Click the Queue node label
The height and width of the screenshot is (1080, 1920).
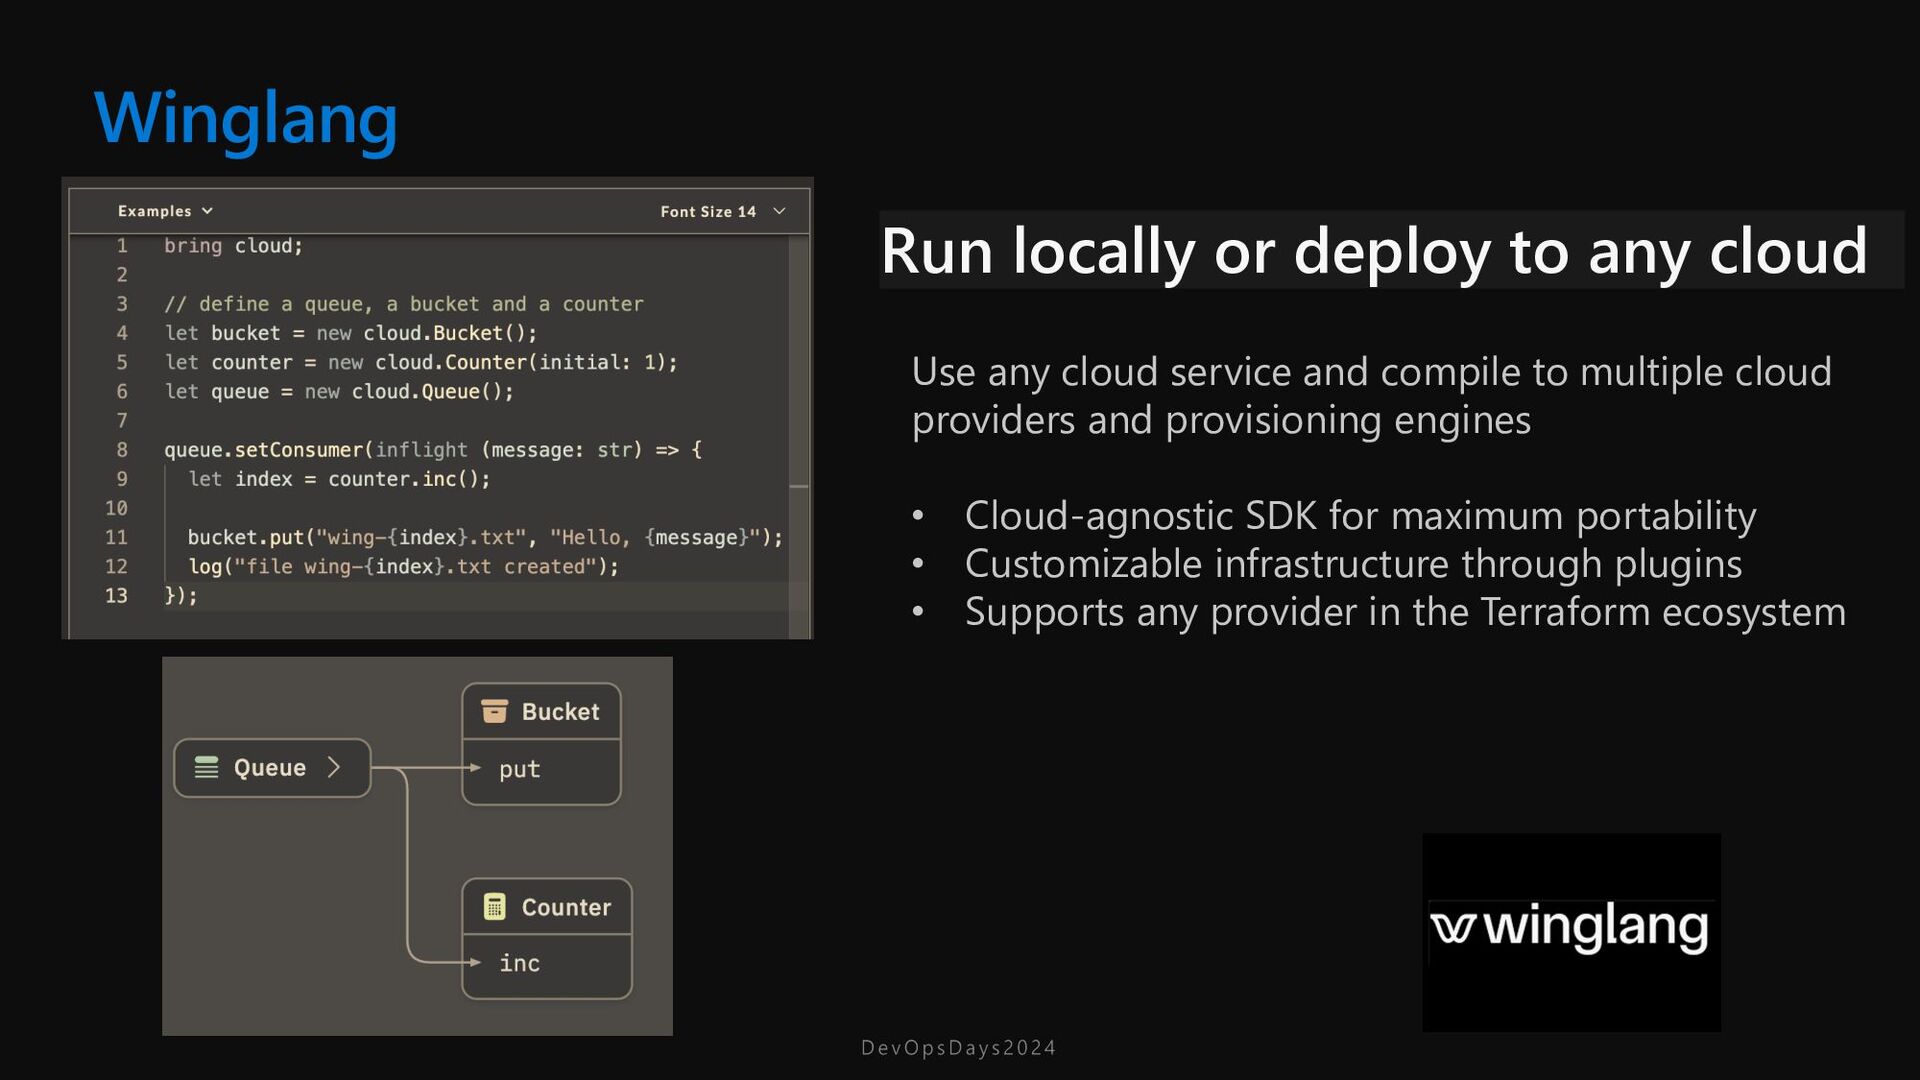[270, 768]
